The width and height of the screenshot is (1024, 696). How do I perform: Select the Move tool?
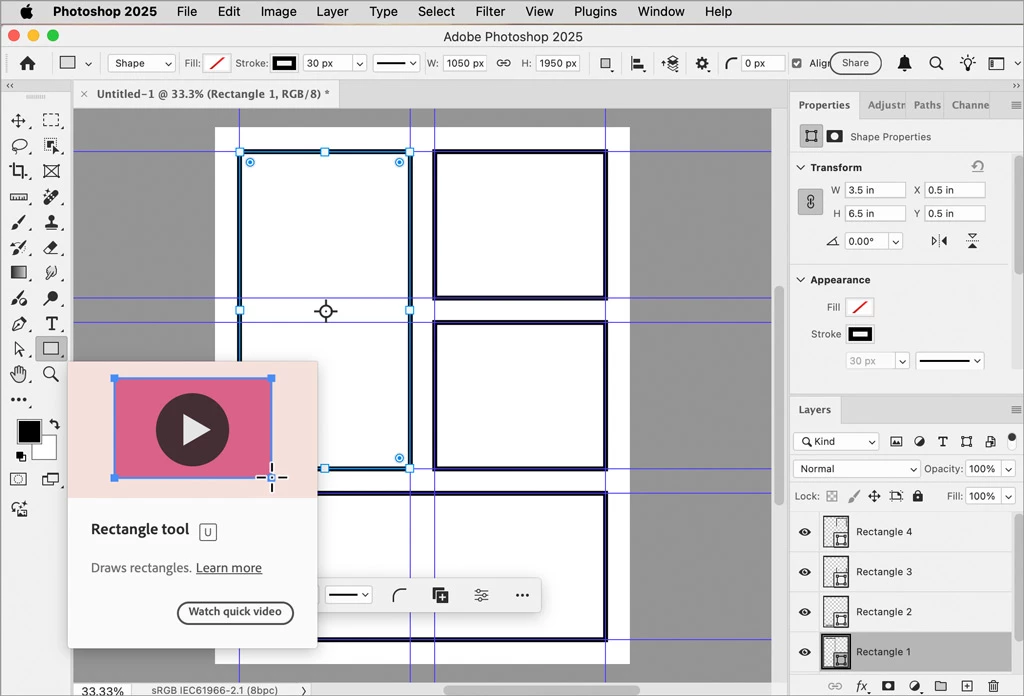tap(18, 121)
